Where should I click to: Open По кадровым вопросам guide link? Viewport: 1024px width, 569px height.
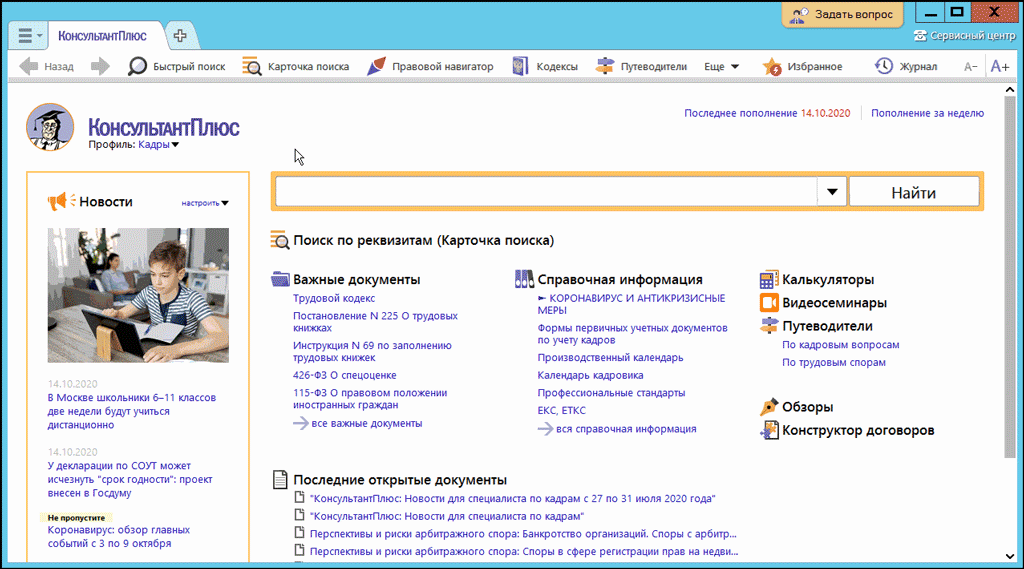point(840,345)
